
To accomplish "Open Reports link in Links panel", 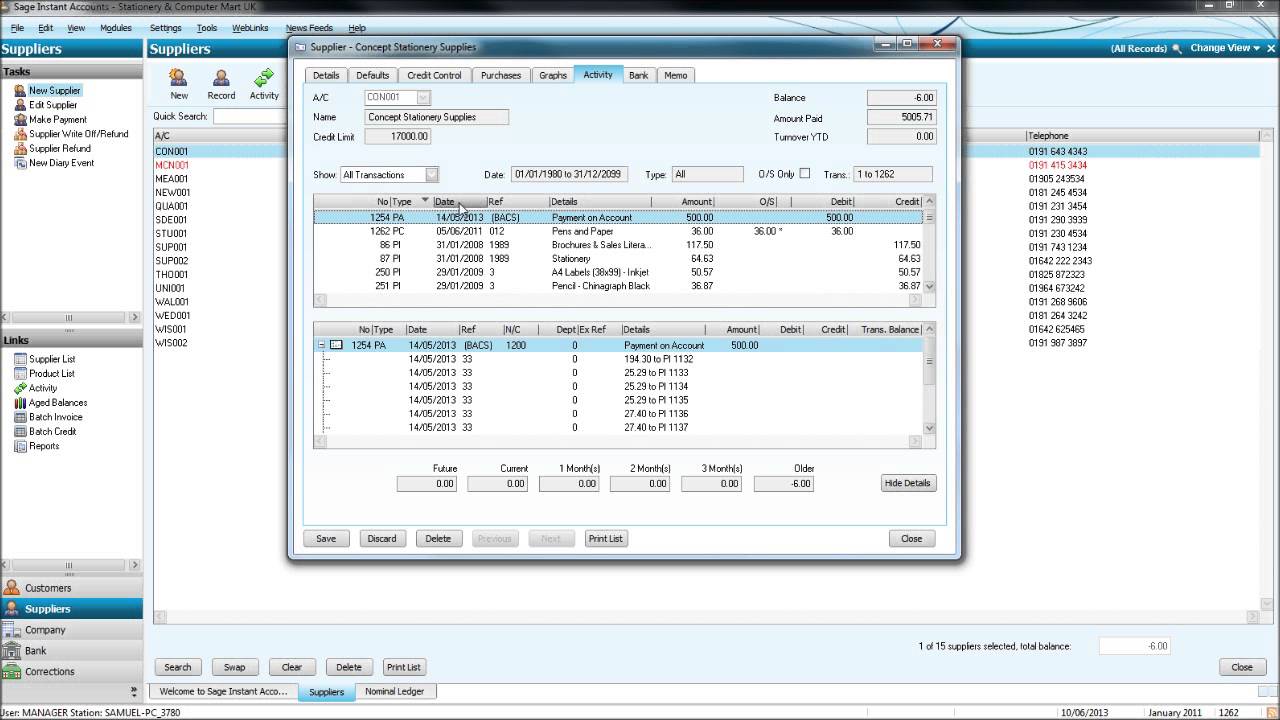I will coord(44,446).
